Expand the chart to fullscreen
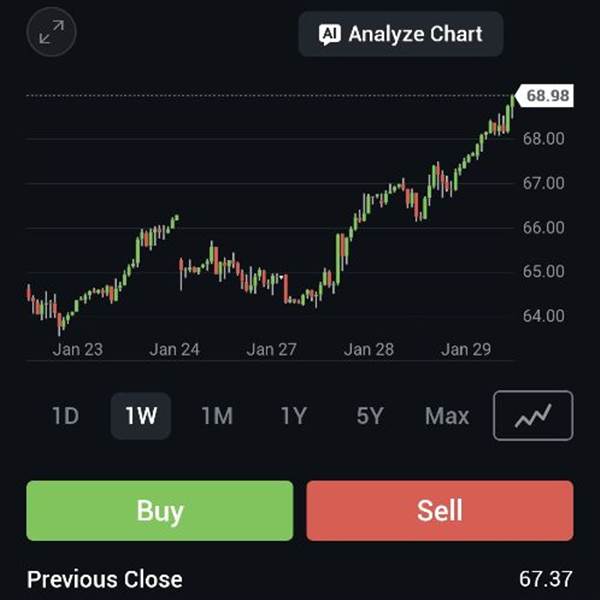 pos(51,35)
